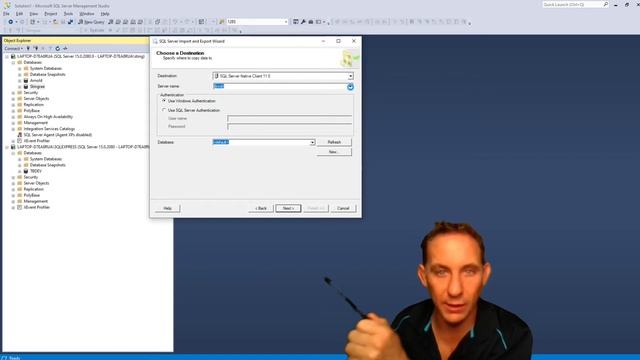Click the Quick Launch magnifier icon

[x=606, y=4]
